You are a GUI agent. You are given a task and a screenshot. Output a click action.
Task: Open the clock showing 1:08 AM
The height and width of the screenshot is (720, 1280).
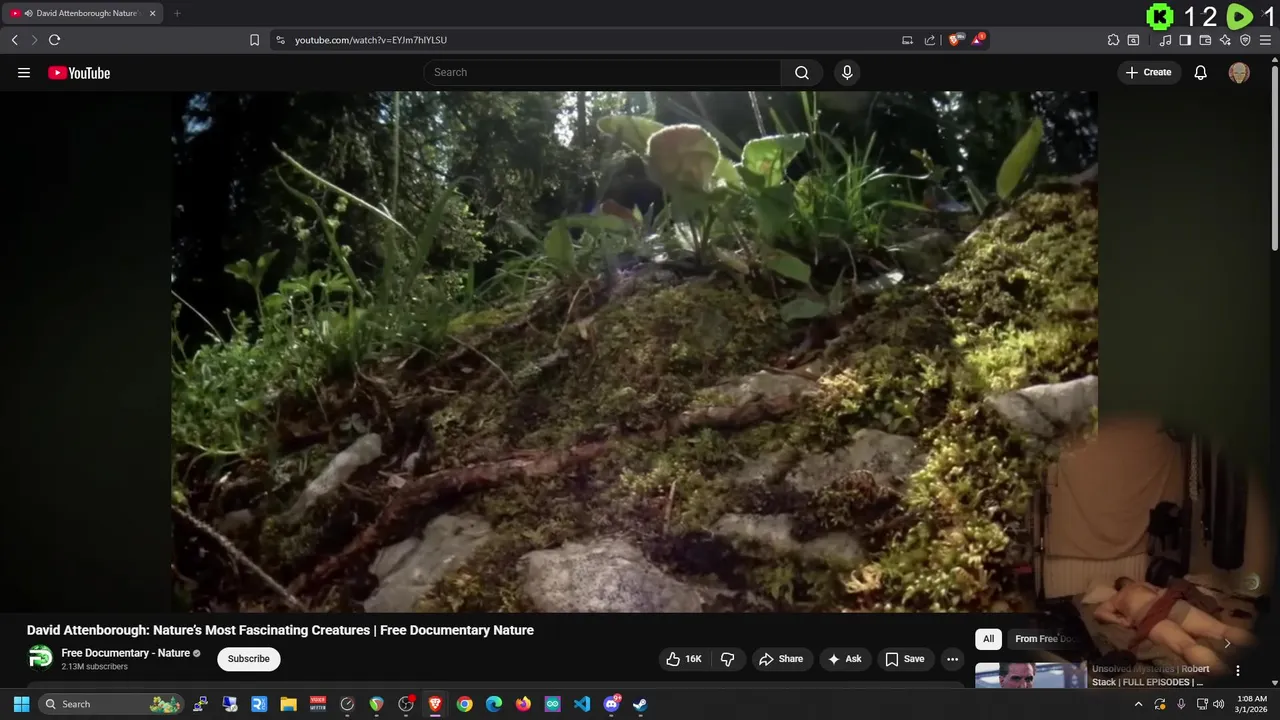coord(1252,704)
